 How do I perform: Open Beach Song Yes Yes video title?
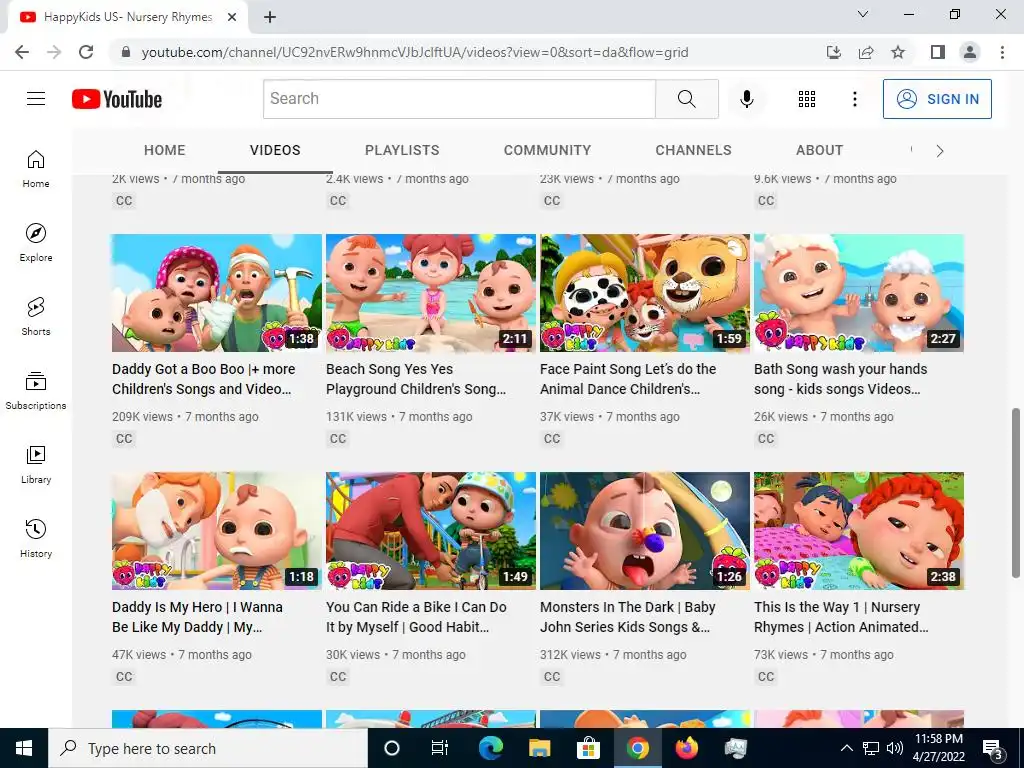coord(416,379)
